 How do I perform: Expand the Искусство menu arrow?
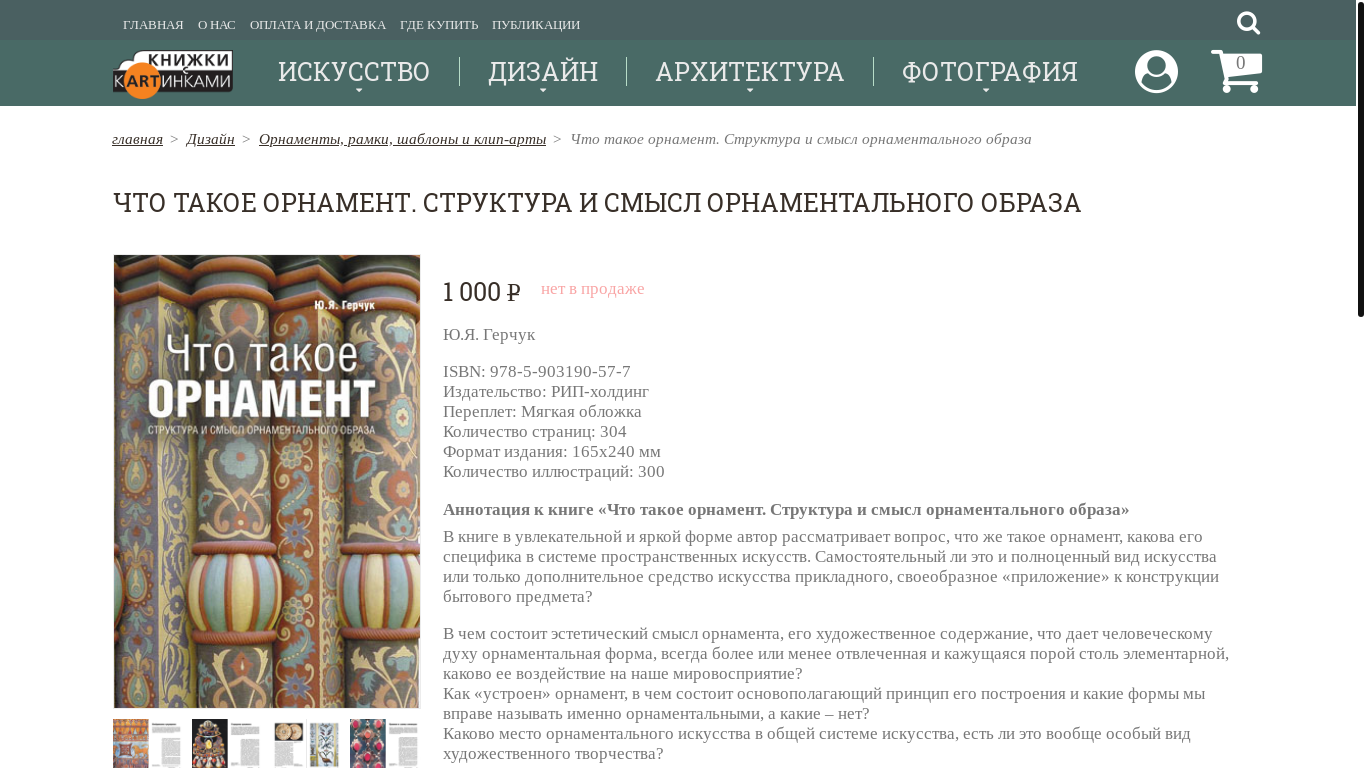pos(359,91)
